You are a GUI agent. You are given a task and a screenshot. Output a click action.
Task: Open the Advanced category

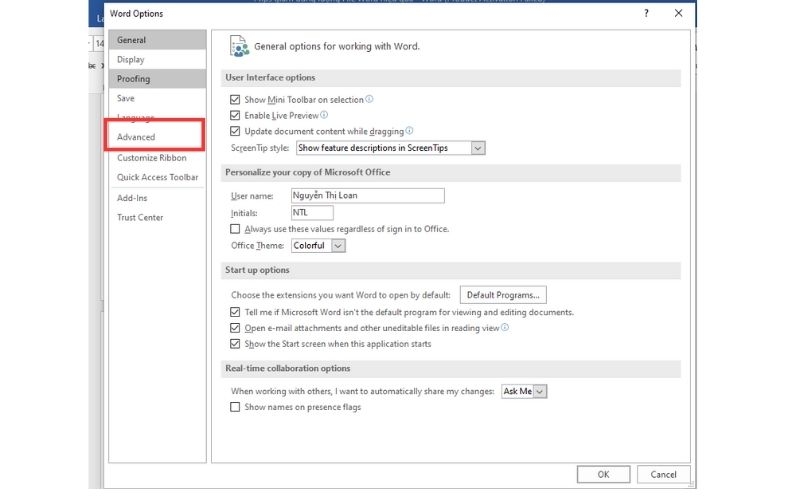tap(157, 137)
